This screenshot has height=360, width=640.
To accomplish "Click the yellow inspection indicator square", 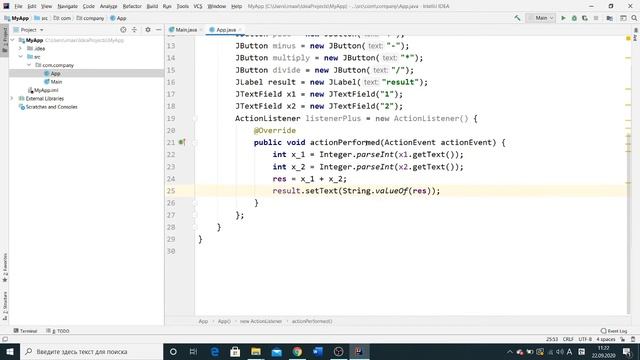I will tap(628, 38).
